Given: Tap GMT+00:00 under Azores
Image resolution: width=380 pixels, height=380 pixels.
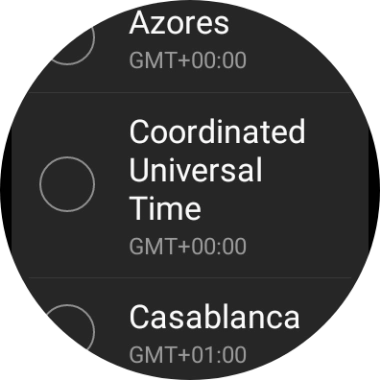Looking at the screenshot, I should click(188, 60).
